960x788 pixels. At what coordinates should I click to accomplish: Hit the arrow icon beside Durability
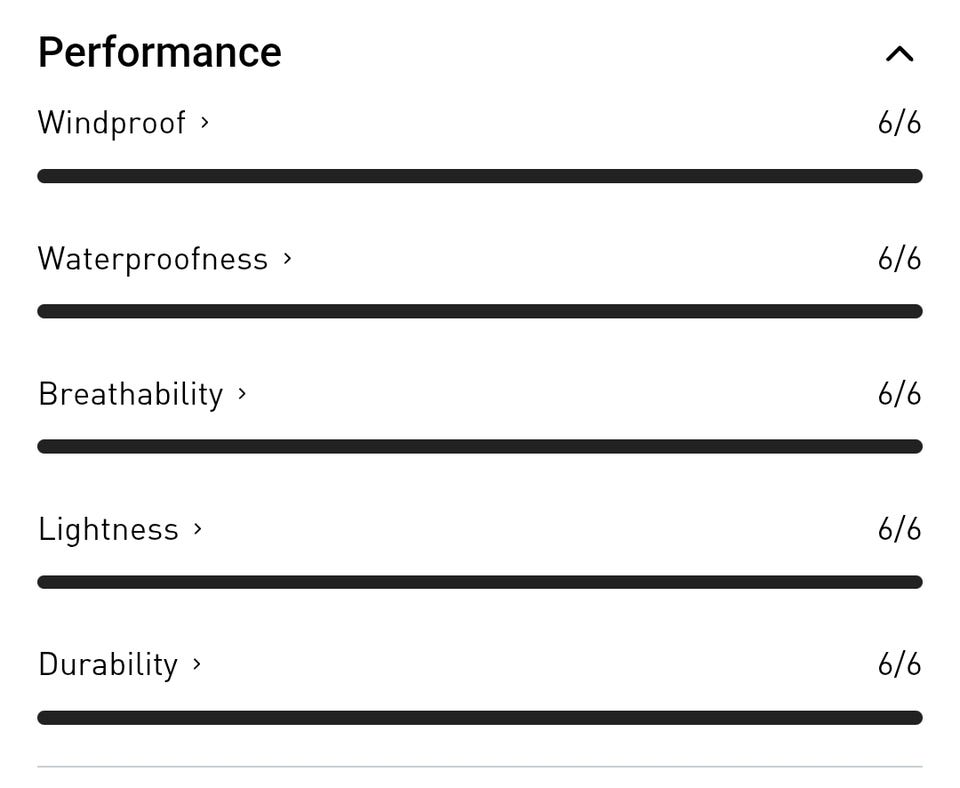click(x=197, y=663)
